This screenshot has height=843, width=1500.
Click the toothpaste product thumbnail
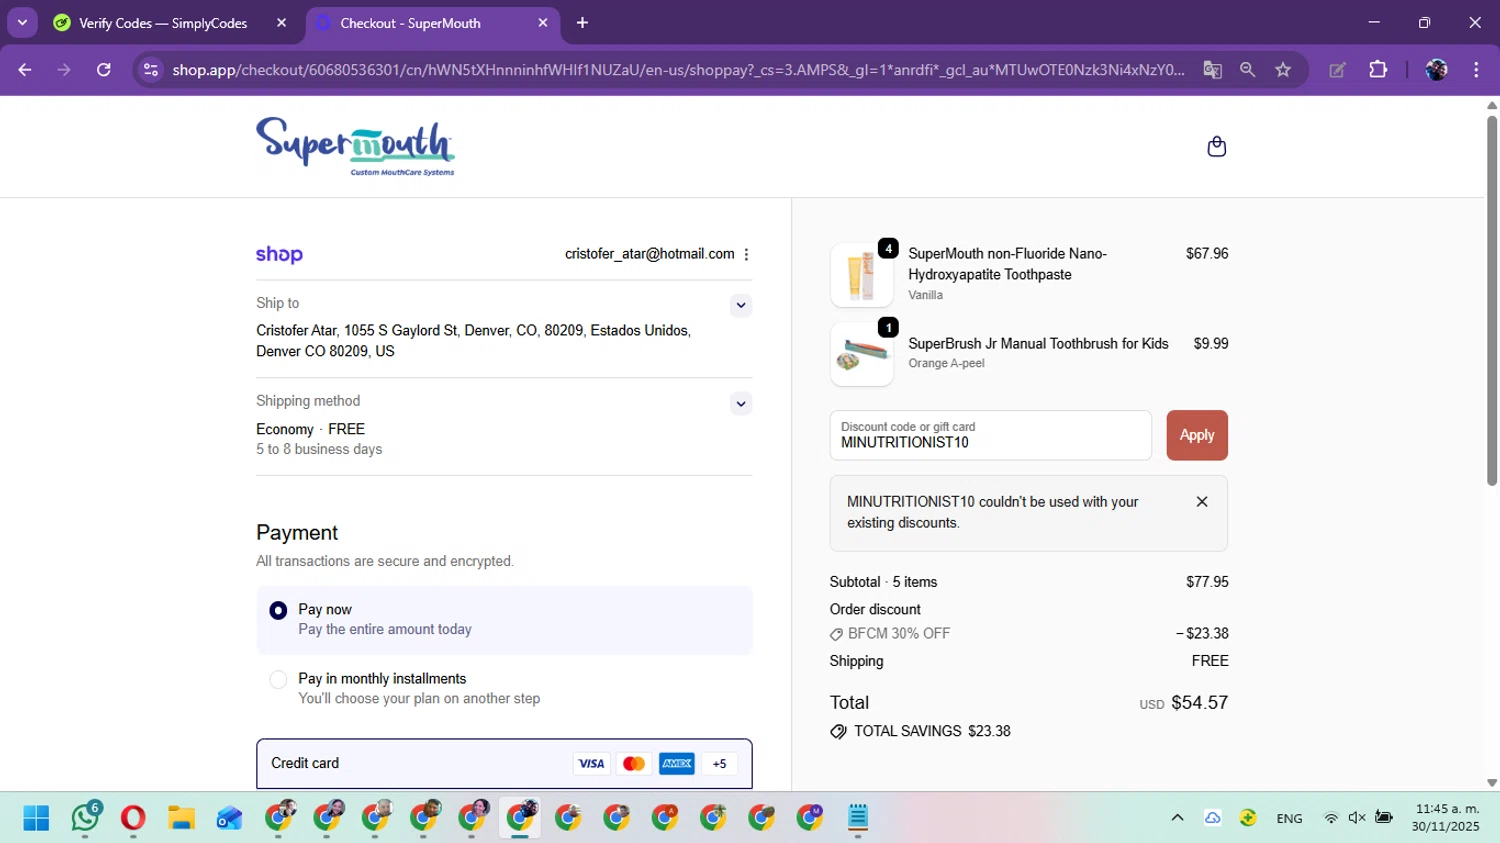pyautogui.click(x=861, y=275)
